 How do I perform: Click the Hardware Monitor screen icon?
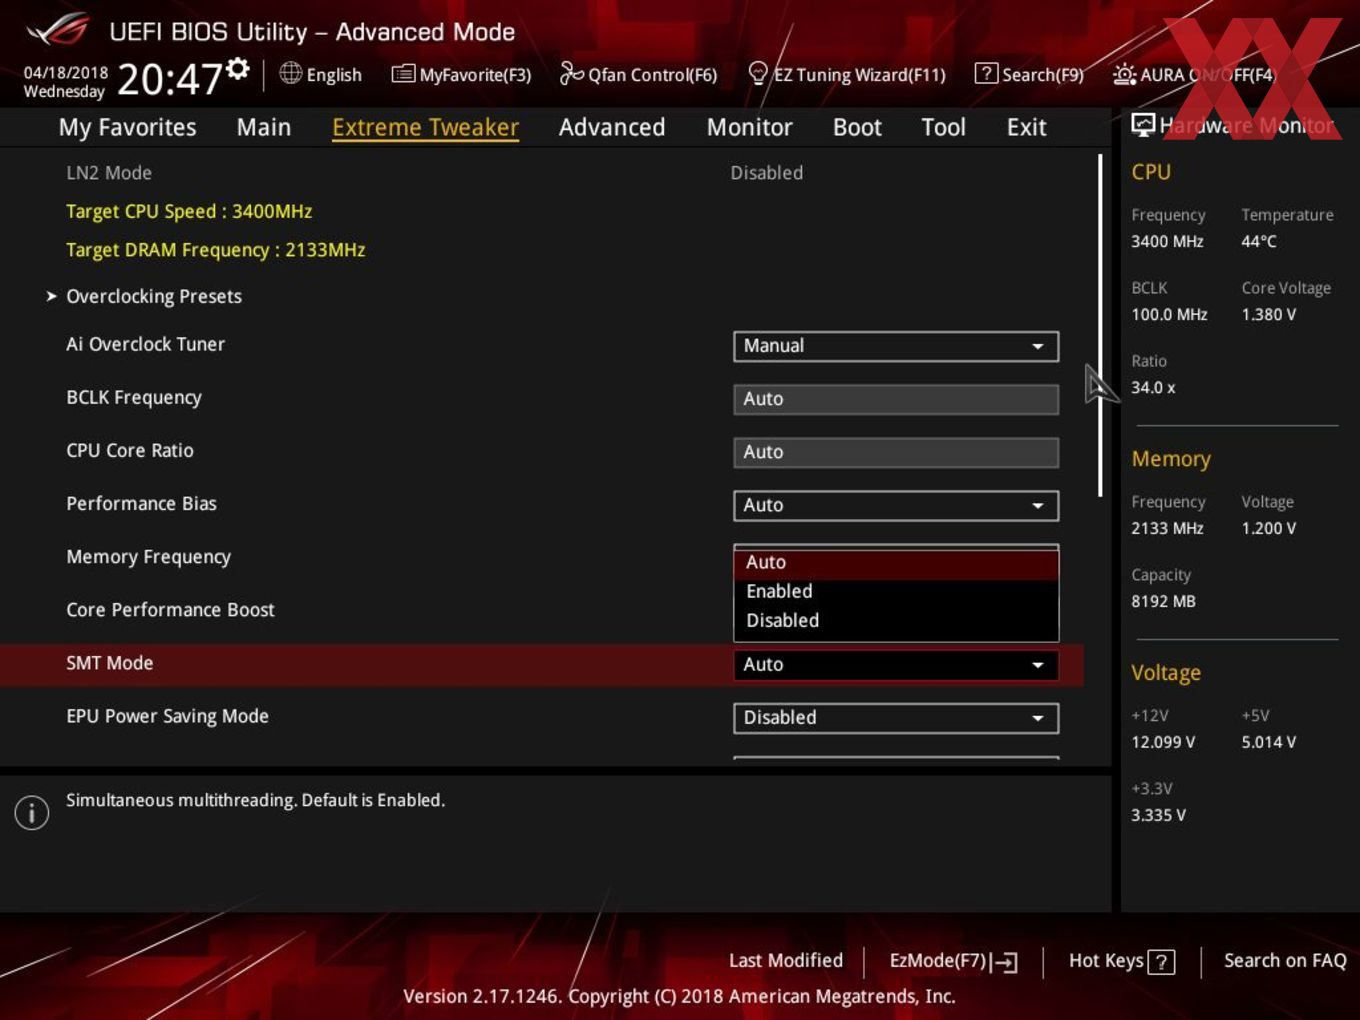pos(1143,124)
